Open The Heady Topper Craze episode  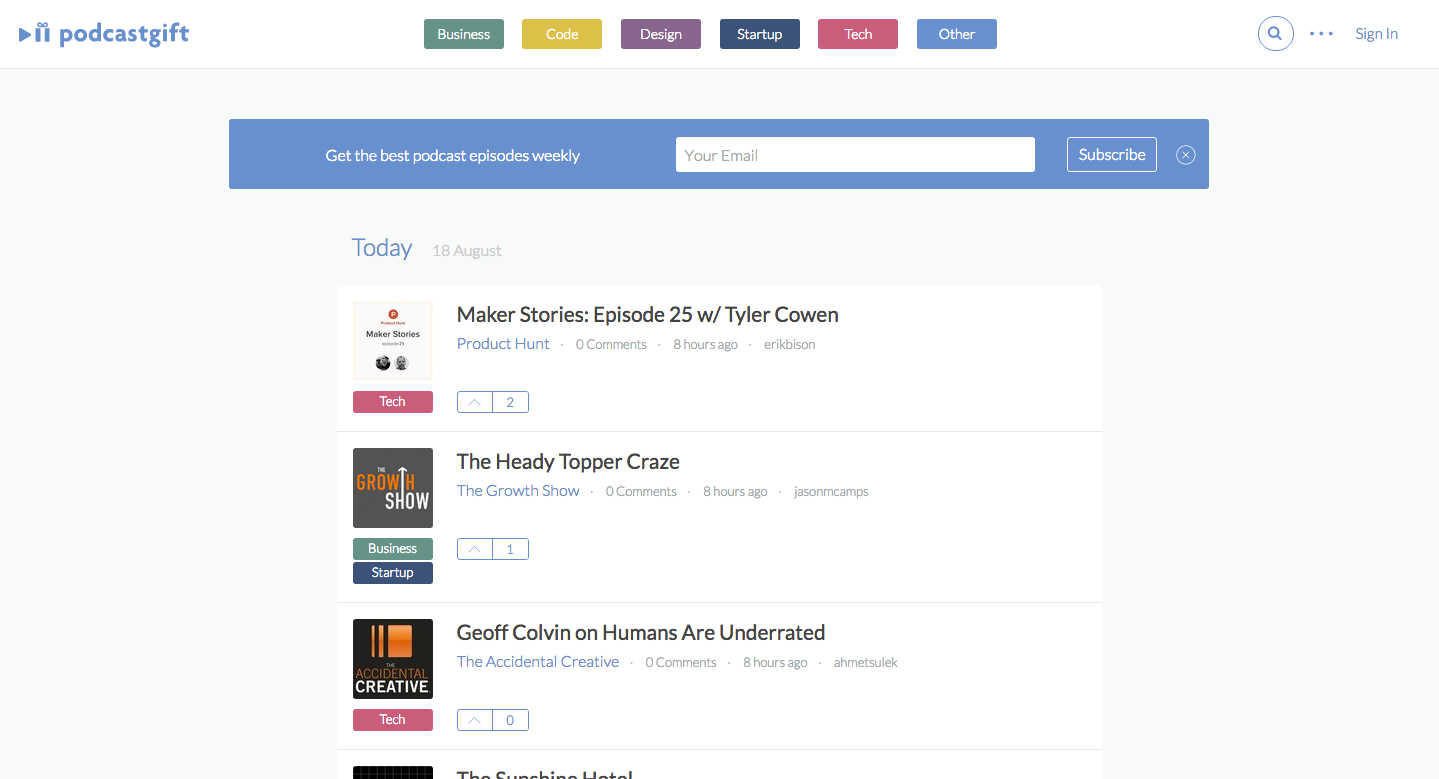[568, 461]
